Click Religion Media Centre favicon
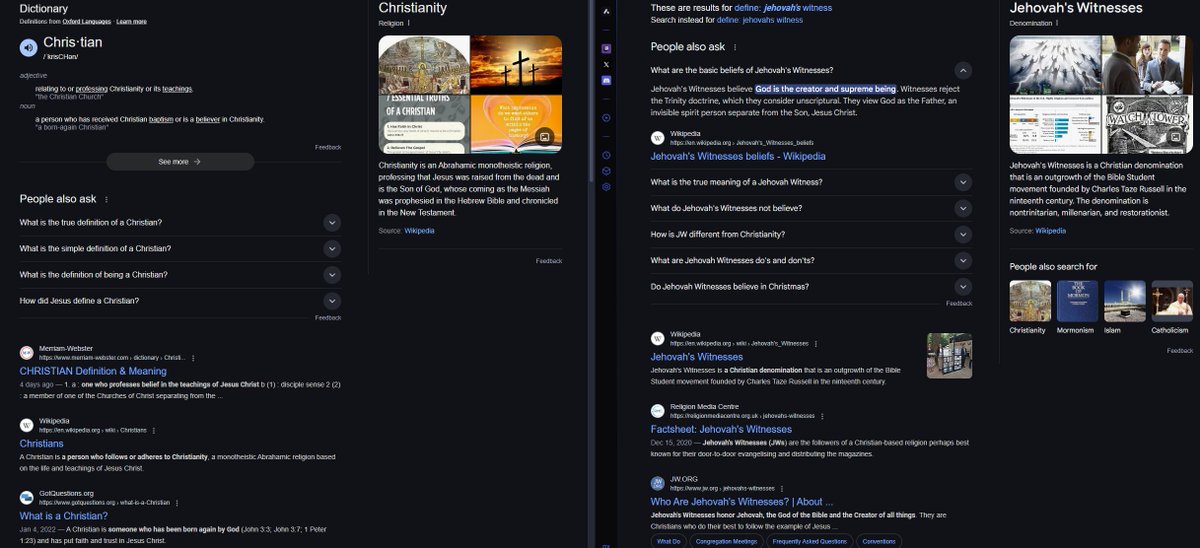Screen dimensions: 1200x548 tap(658, 410)
